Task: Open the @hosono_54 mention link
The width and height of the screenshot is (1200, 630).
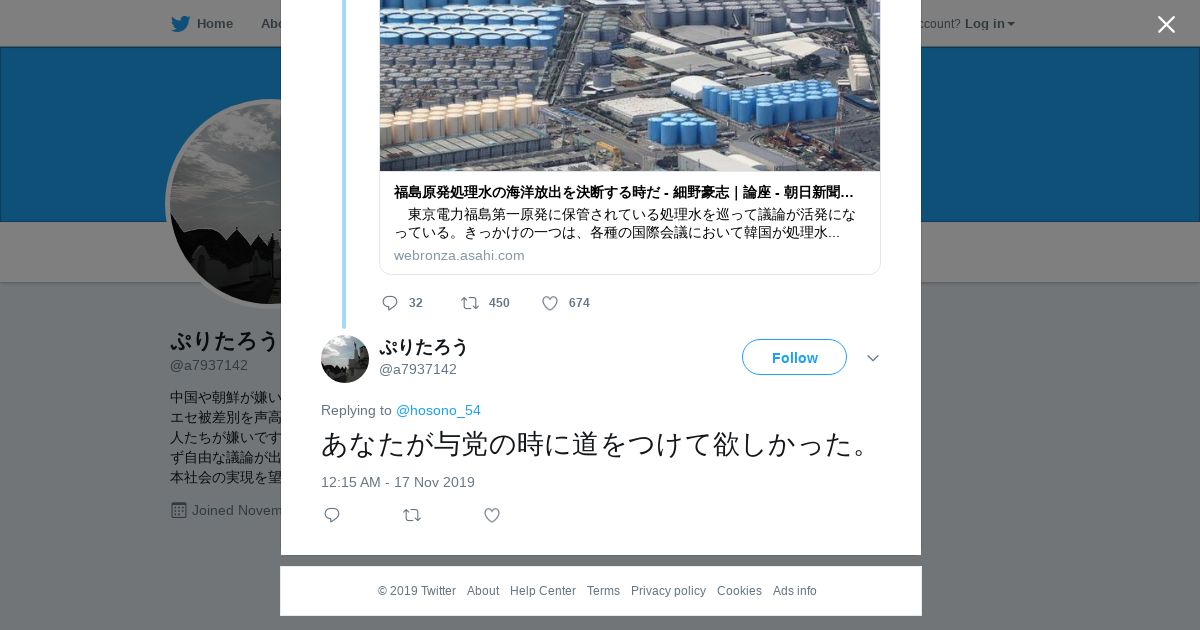Action: (x=438, y=410)
